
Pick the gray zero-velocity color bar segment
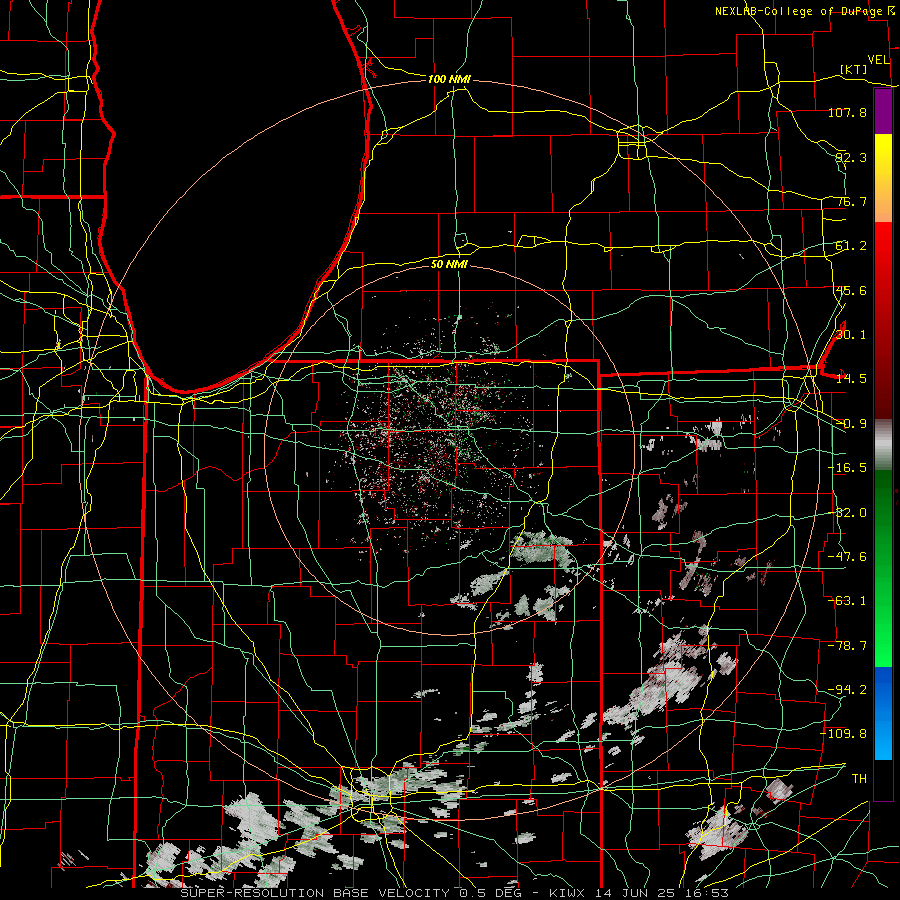(x=883, y=445)
